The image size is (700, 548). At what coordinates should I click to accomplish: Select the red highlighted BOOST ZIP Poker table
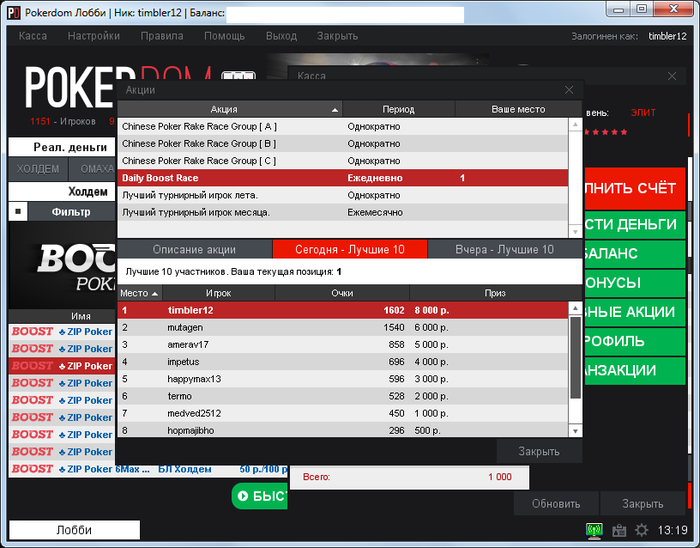(x=62, y=366)
